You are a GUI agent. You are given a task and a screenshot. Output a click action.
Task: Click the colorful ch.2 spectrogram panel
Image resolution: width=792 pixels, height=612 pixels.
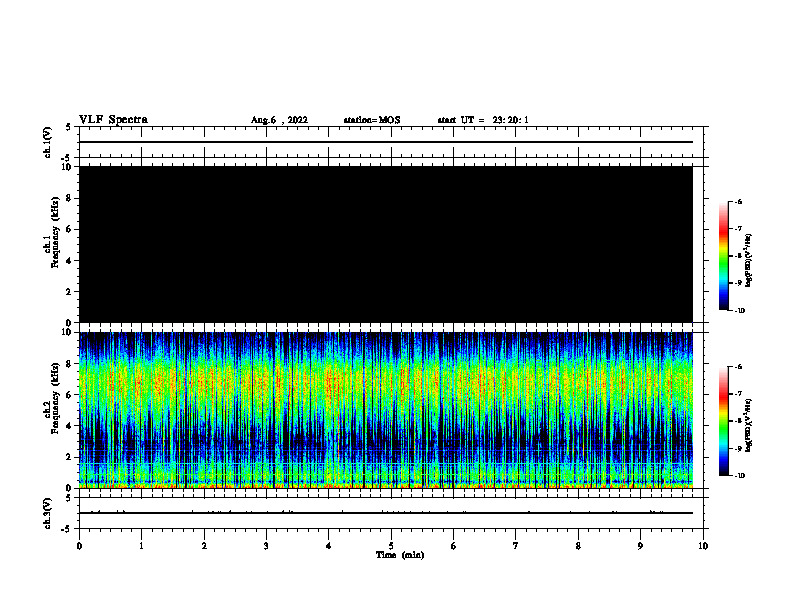[386, 410]
